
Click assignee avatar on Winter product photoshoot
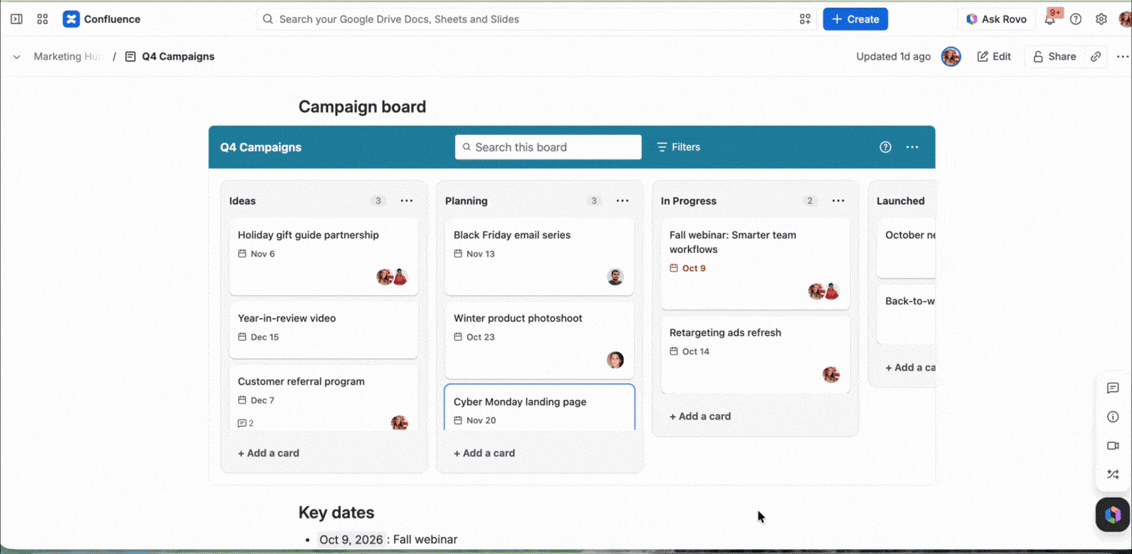(615, 360)
